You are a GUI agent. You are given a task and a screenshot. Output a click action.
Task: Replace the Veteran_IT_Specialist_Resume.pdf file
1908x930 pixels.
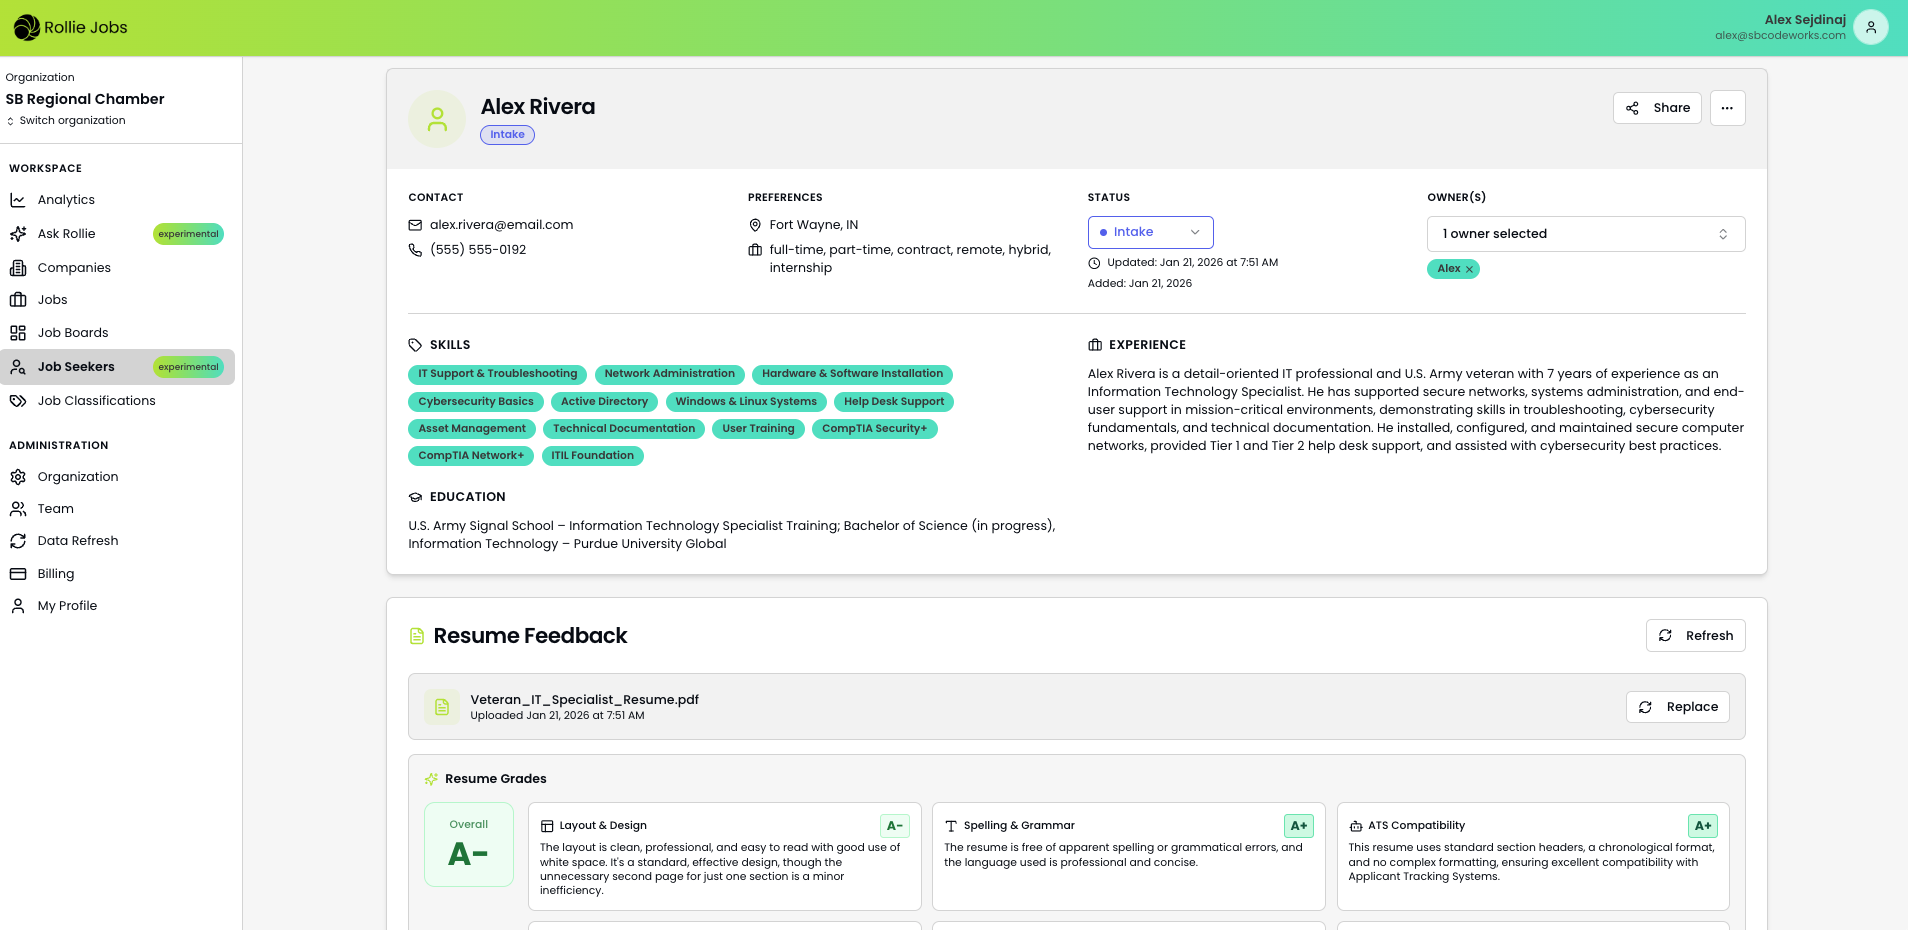[1678, 707]
